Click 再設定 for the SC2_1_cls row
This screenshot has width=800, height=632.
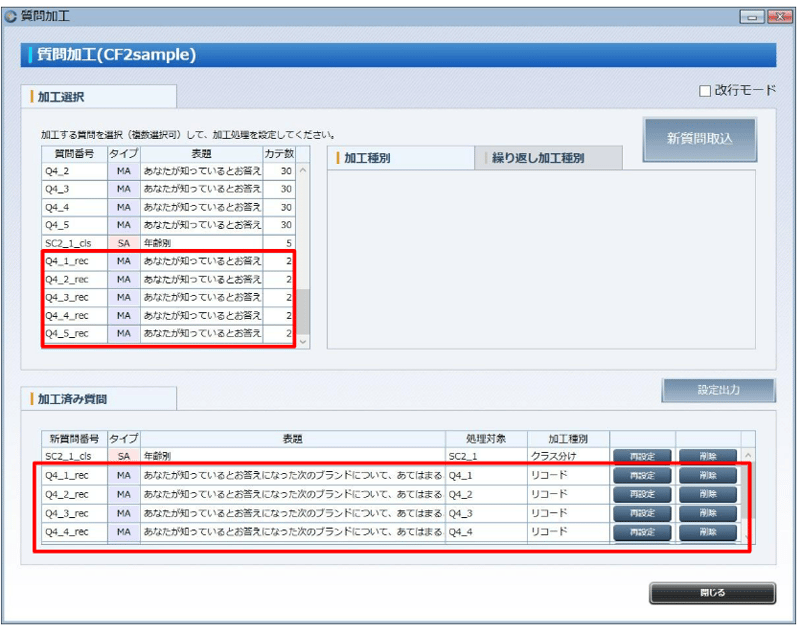641,456
